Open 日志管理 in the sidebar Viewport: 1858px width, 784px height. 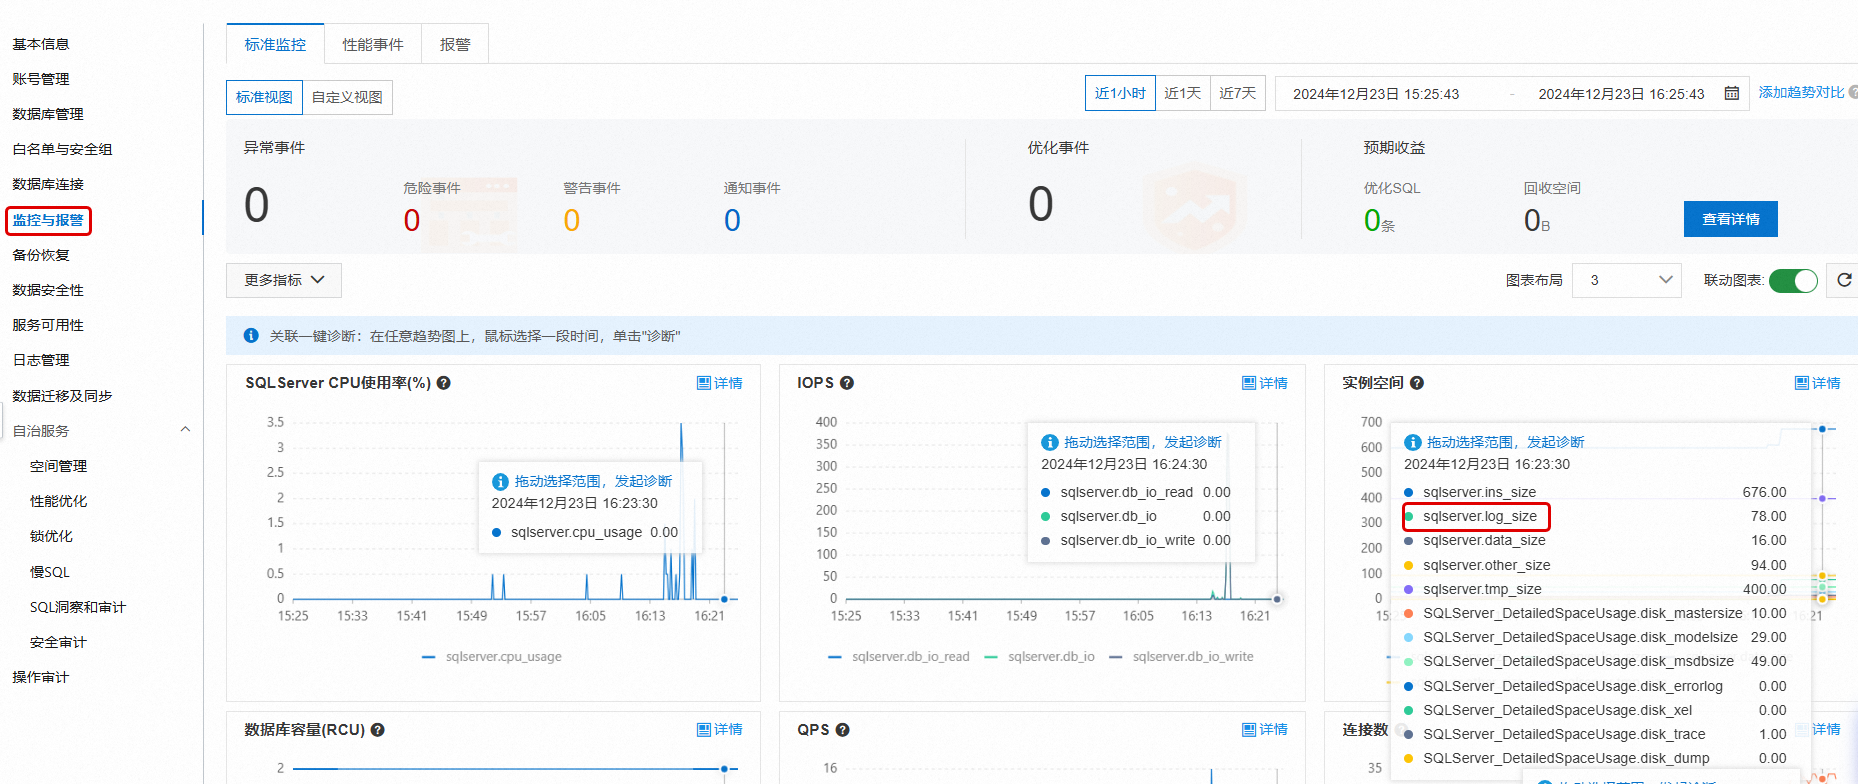coord(41,360)
